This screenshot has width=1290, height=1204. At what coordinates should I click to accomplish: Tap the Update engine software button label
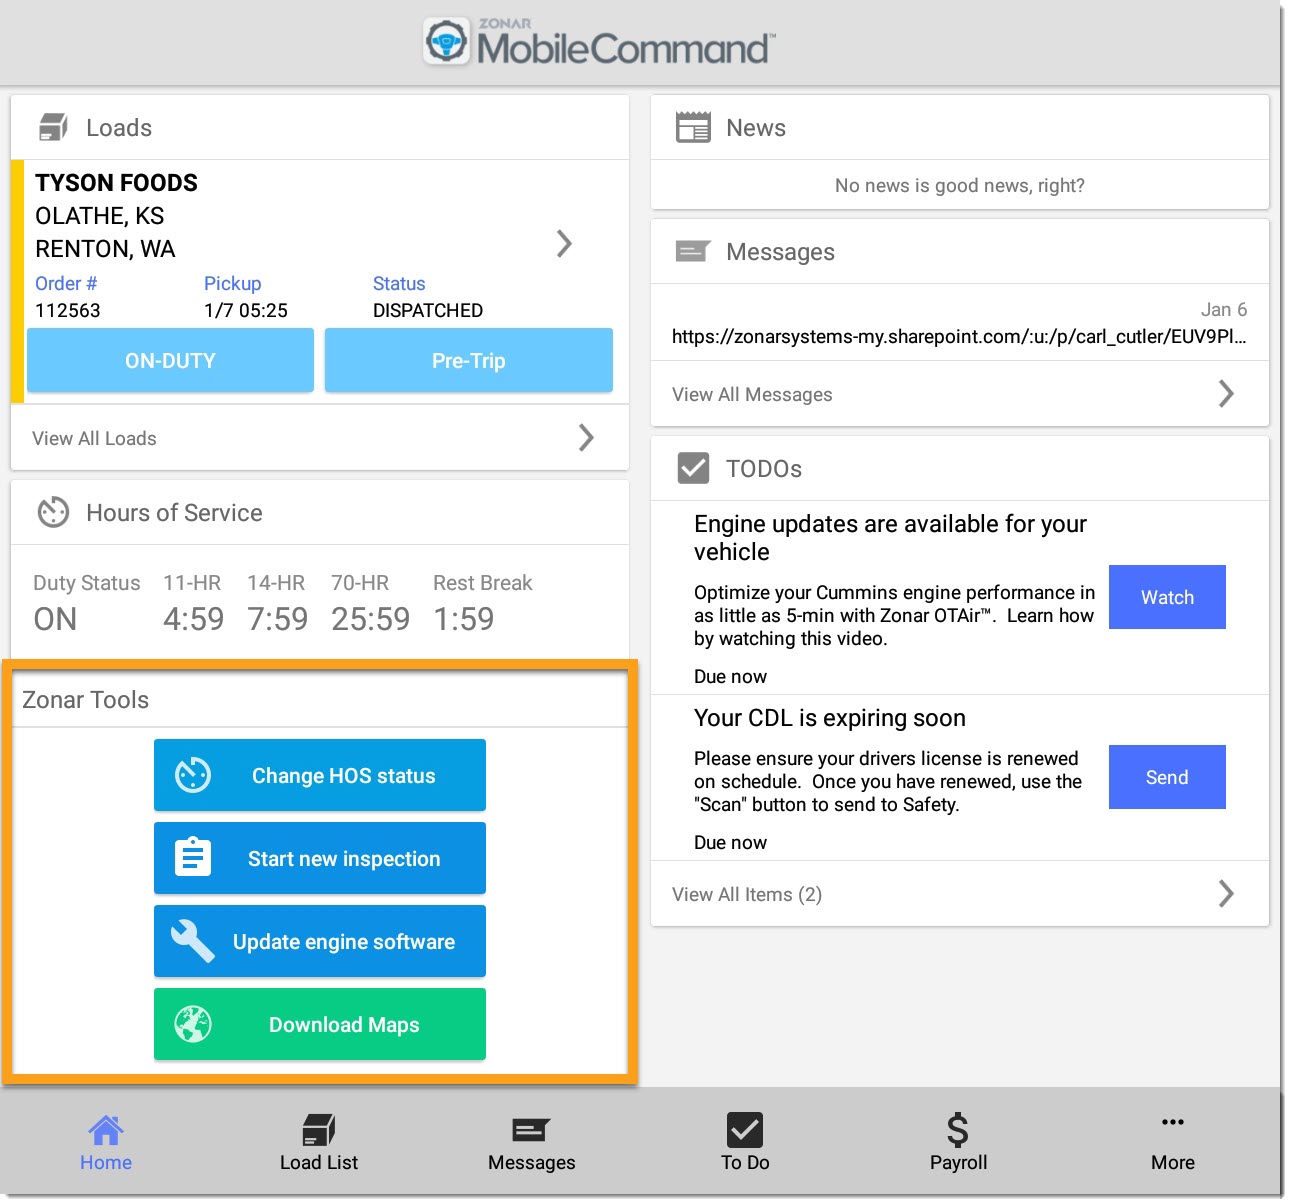pos(344,942)
